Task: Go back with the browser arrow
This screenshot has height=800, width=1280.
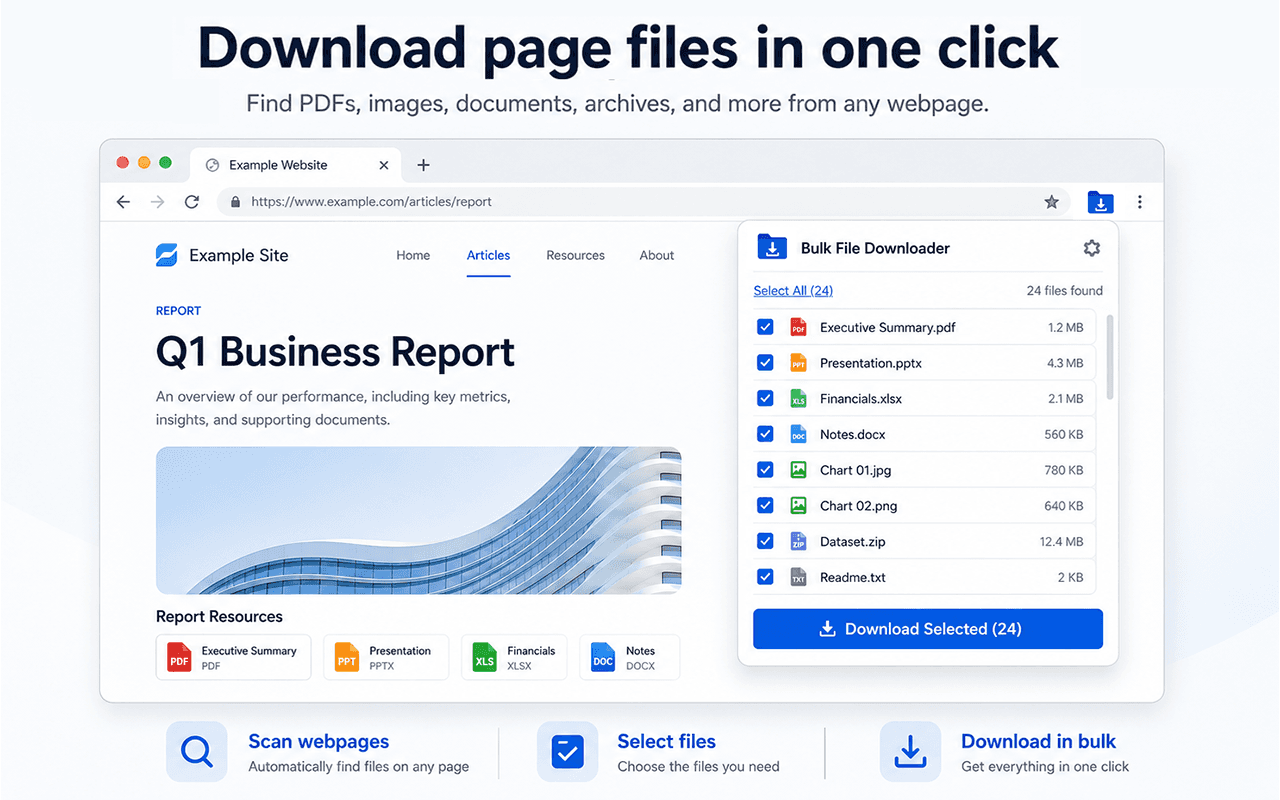Action: pyautogui.click(x=123, y=202)
